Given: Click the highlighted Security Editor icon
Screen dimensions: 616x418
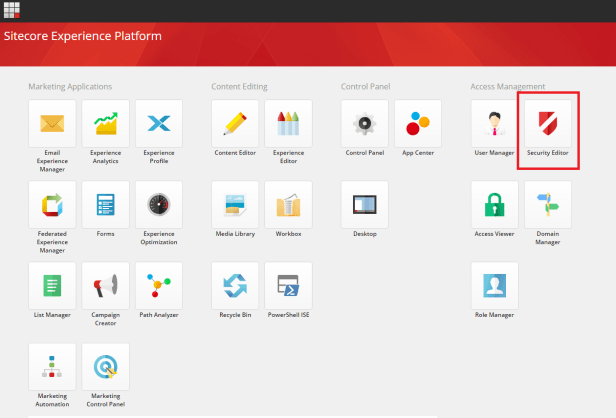Looking at the screenshot, I should [x=547, y=124].
